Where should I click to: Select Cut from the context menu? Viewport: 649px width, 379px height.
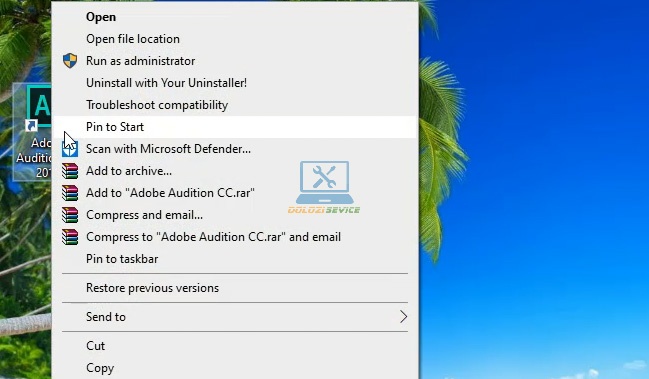tap(235, 346)
